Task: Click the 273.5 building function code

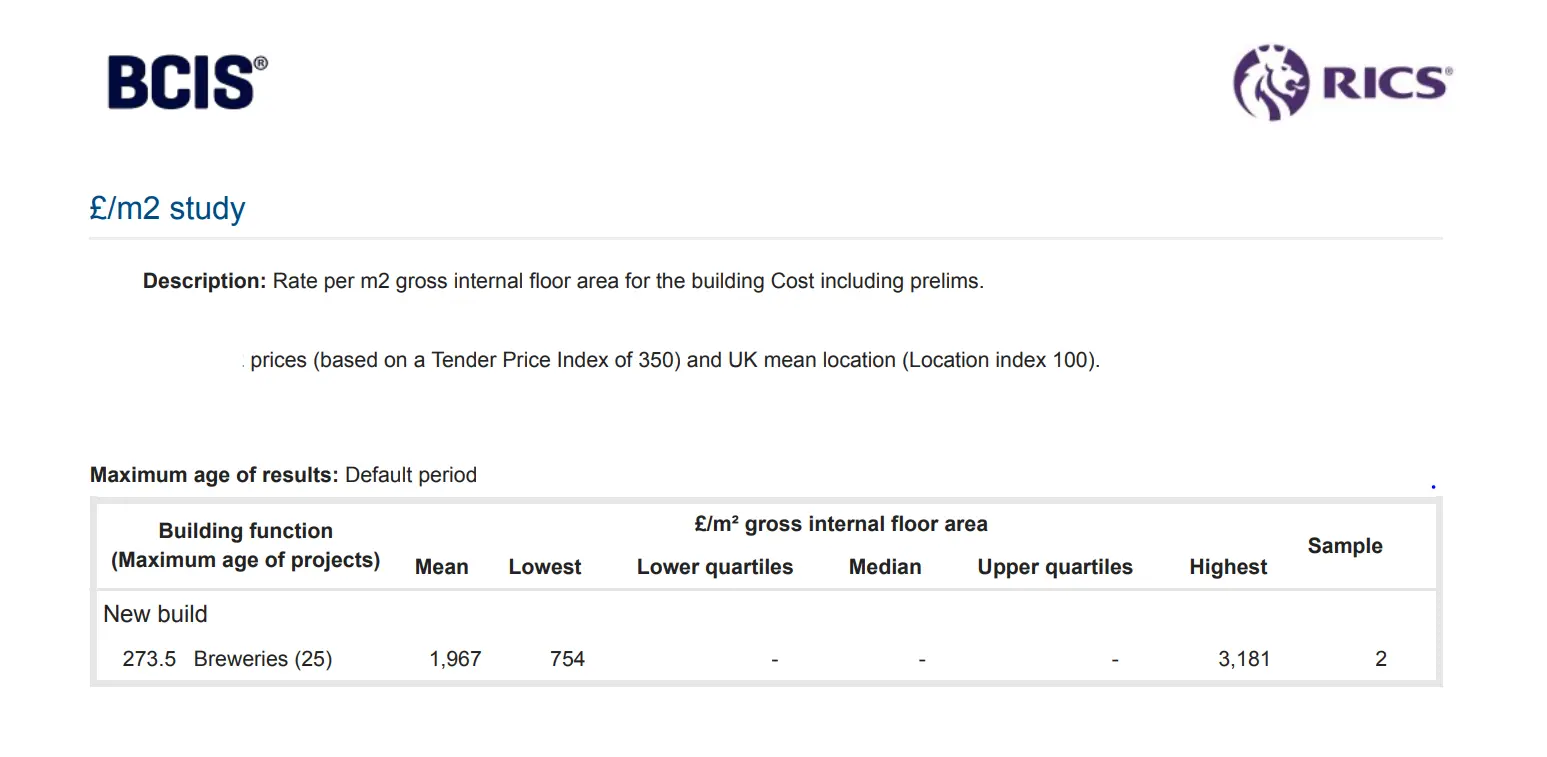Action: click(x=149, y=659)
